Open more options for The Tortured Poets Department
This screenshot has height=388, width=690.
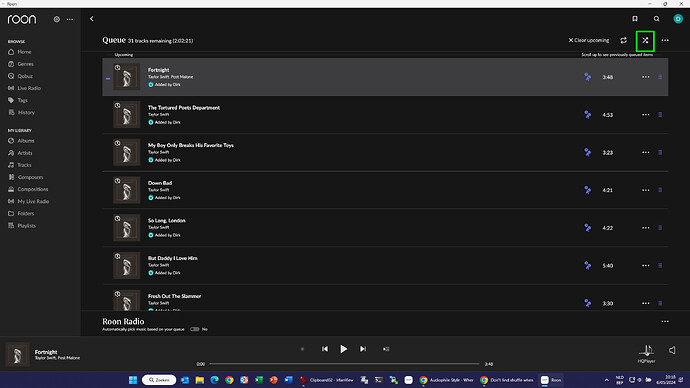[646, 115]
